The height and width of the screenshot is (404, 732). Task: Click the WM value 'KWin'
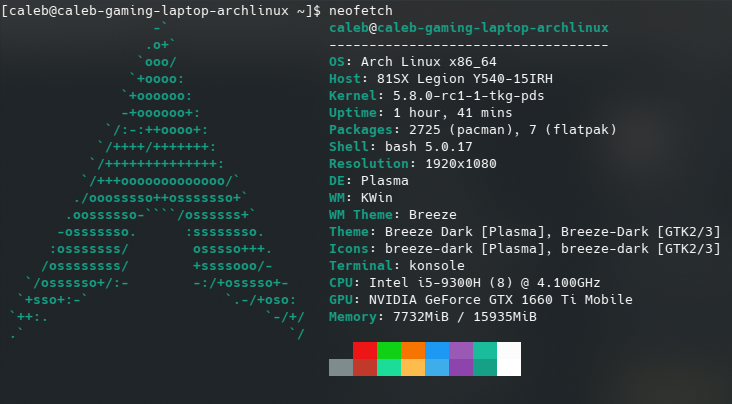[377, 198]
